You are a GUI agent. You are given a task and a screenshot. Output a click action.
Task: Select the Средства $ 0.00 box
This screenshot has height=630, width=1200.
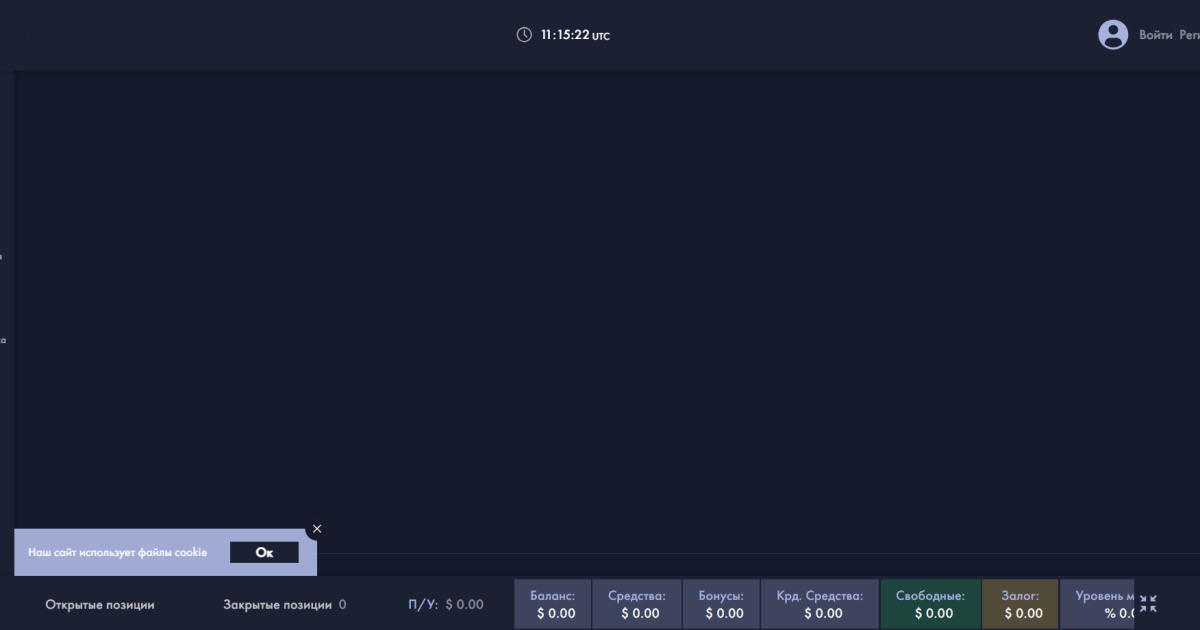pyautogui.click(x=637, y=604)
